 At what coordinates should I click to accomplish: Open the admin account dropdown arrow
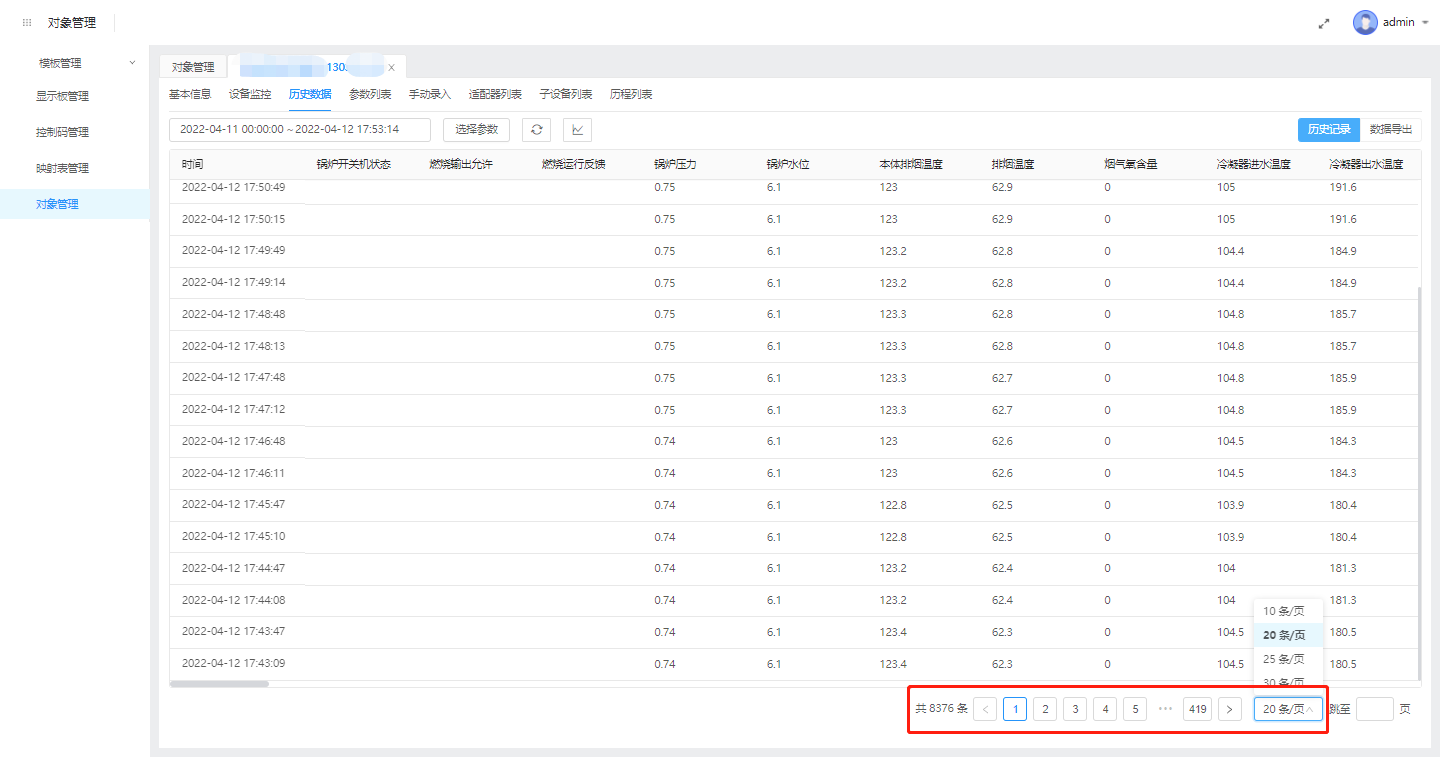click(x=1425, y=22)
